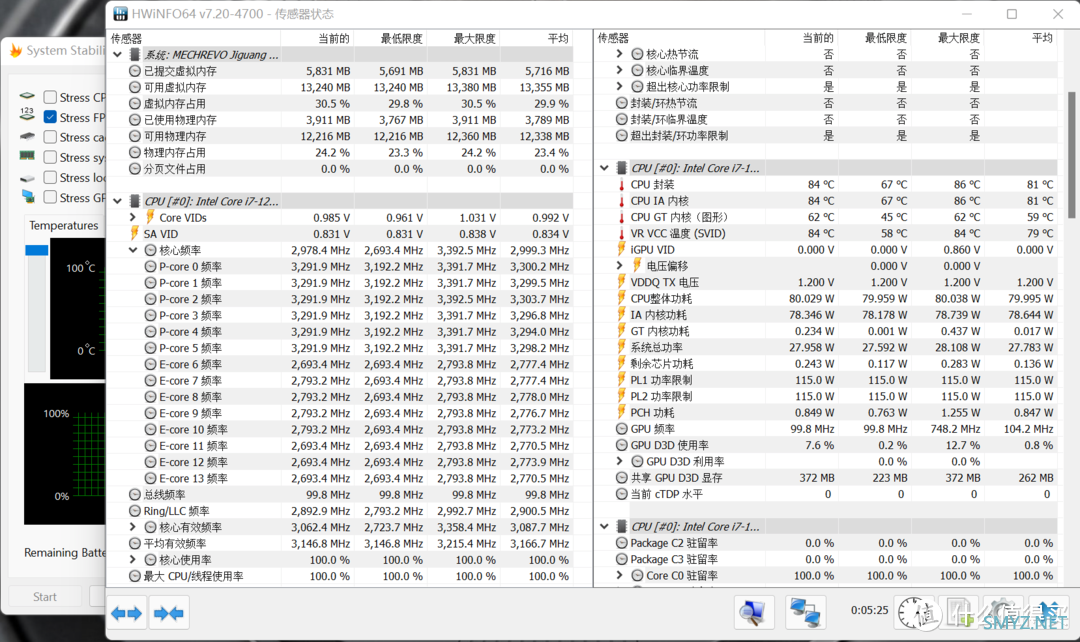
Task: Click the chip icon of 系统: MECHREVO header
Action: (135, 54)
